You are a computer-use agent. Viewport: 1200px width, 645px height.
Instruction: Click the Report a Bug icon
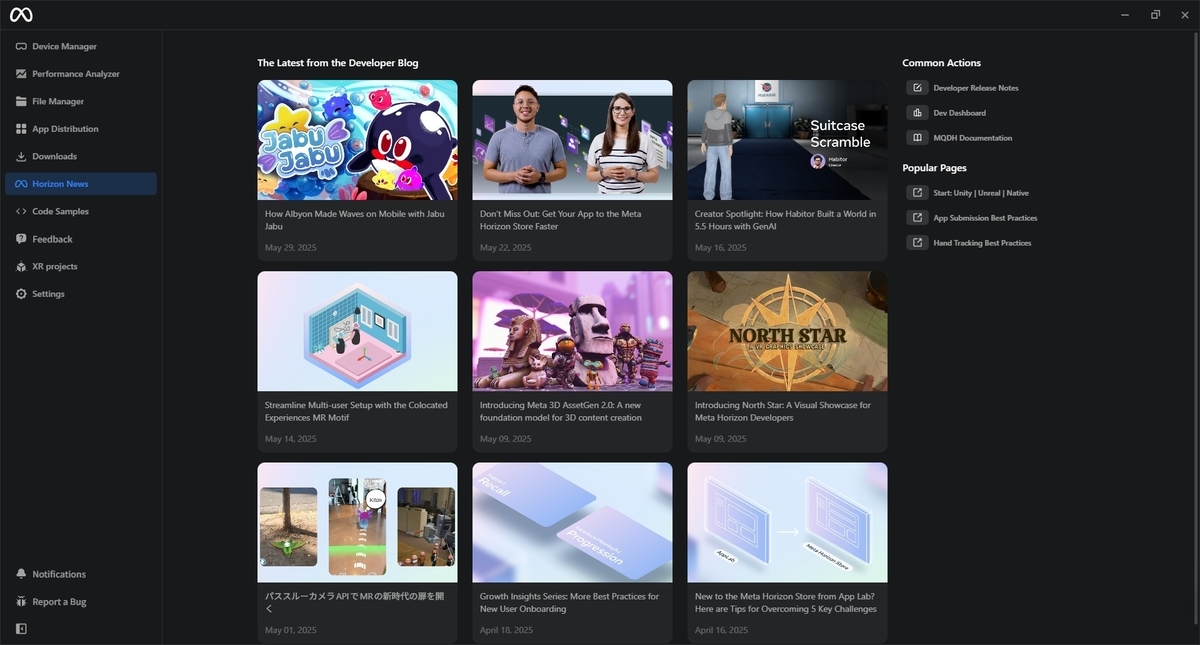click(x=21, y=602)
